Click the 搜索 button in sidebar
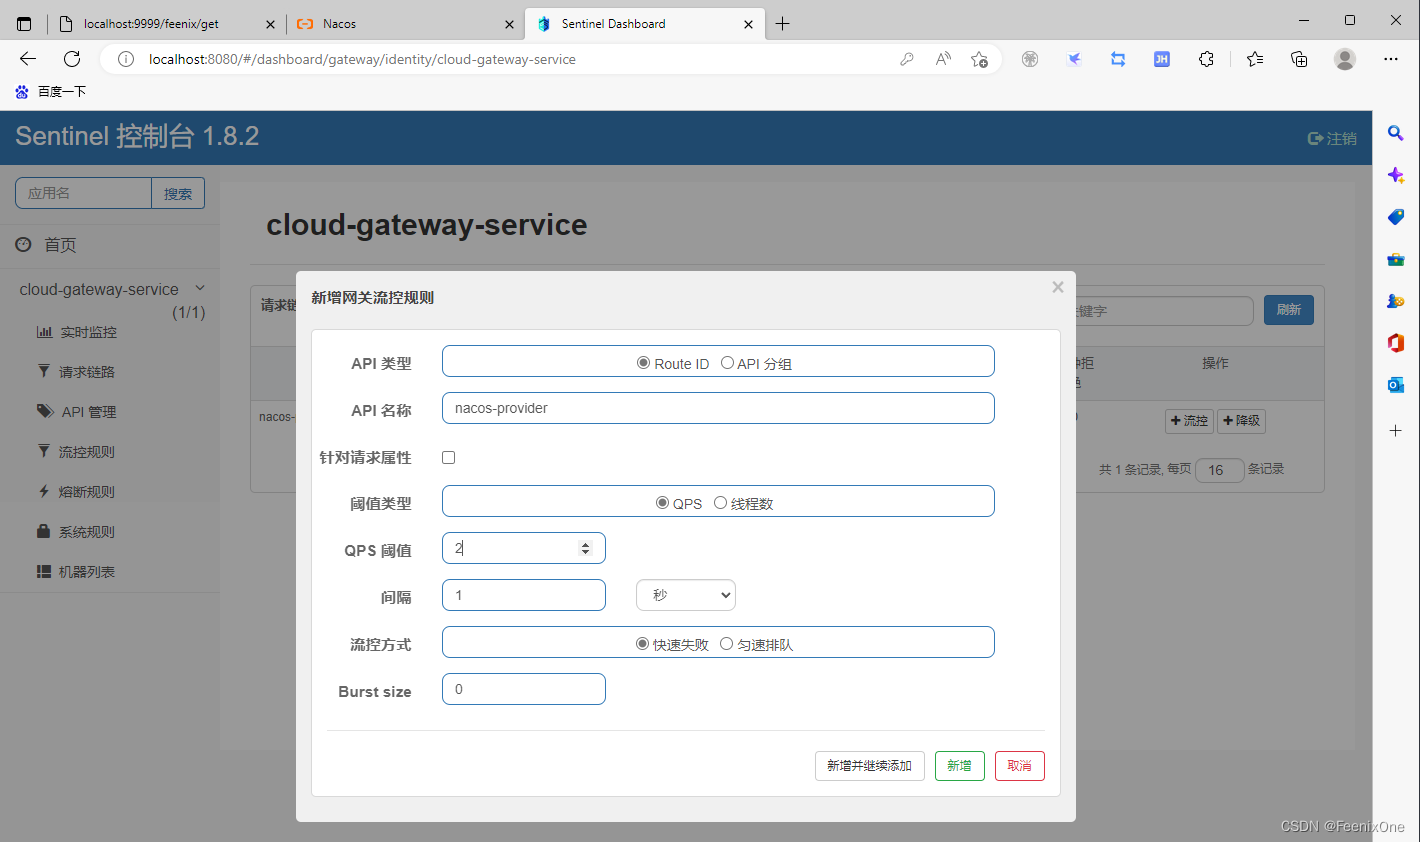The image size is (1420, 842). click(178, 193)
